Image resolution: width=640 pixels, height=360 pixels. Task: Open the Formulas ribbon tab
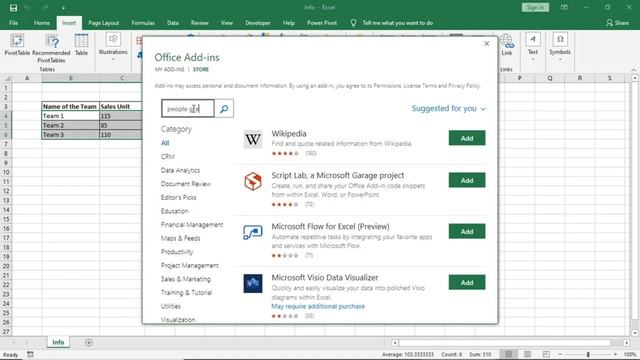coord(143,23)
